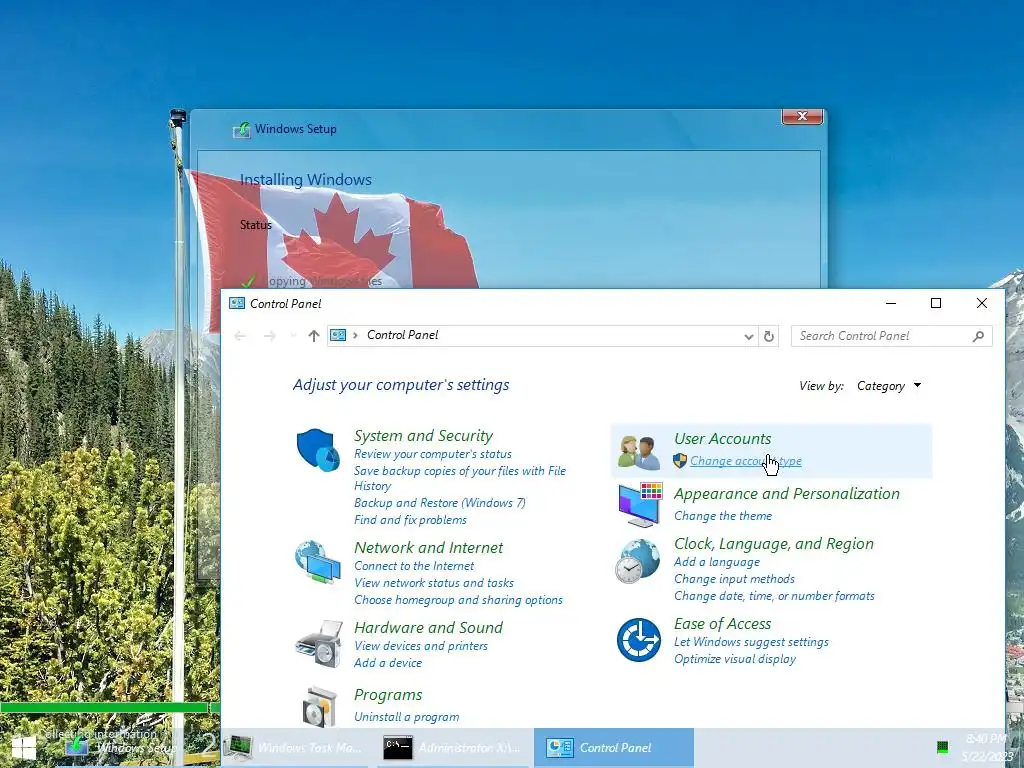The image size is (1024, 768).
Task: Click the Control Panel breadcrumb in address bar
Action: click(x=402, y=335)
